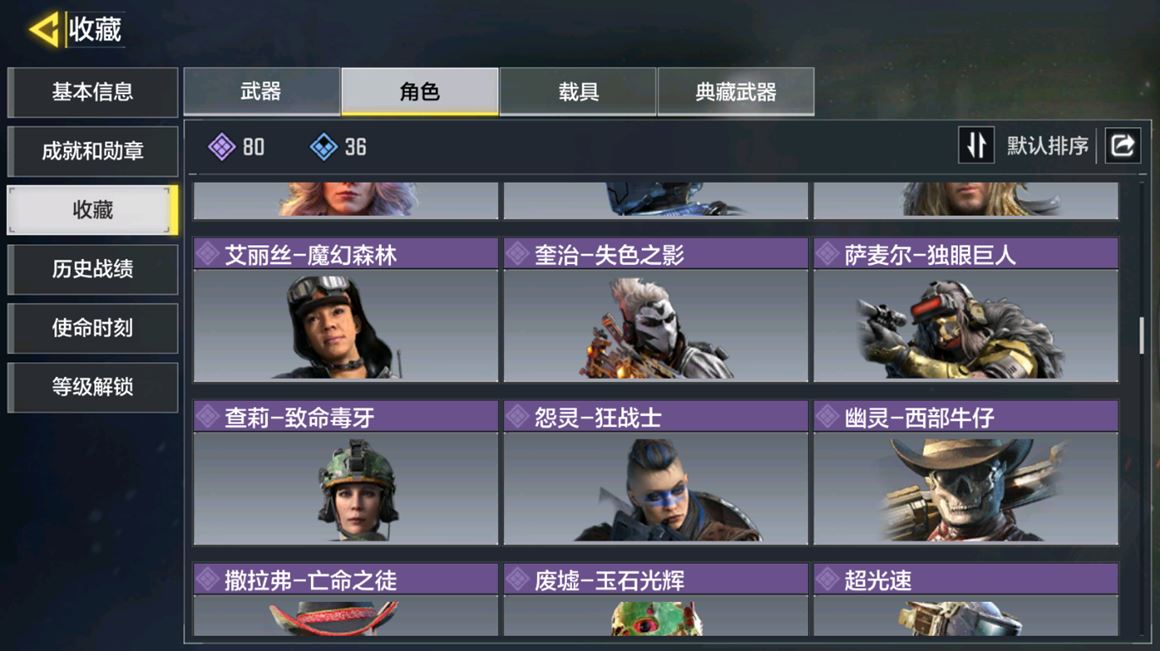Click the share export icon

click(1122, 145)
